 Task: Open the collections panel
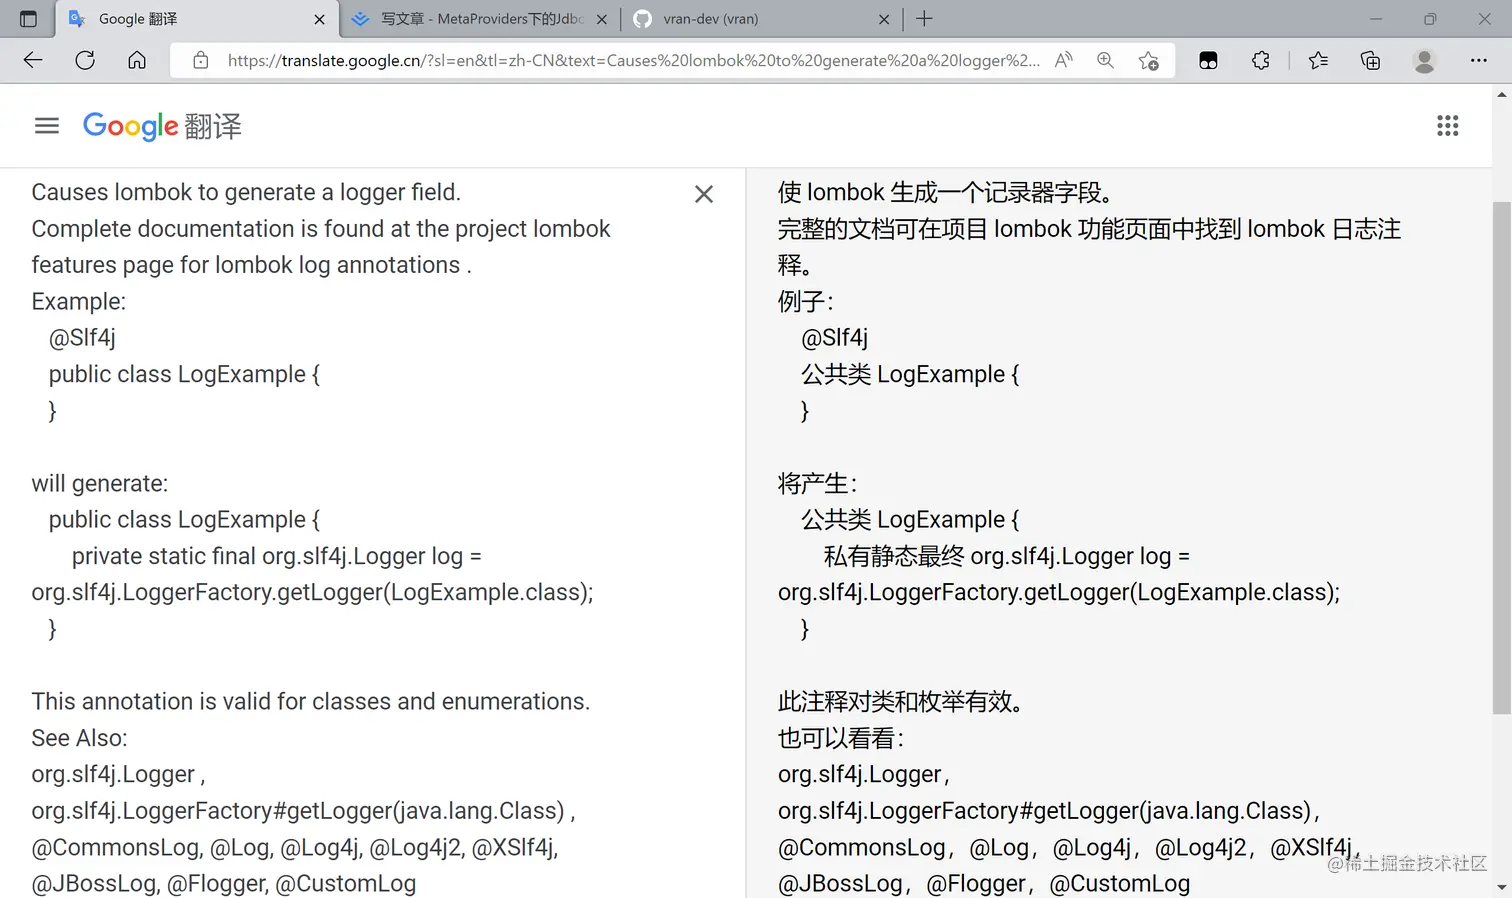[x=1371, y=60]
